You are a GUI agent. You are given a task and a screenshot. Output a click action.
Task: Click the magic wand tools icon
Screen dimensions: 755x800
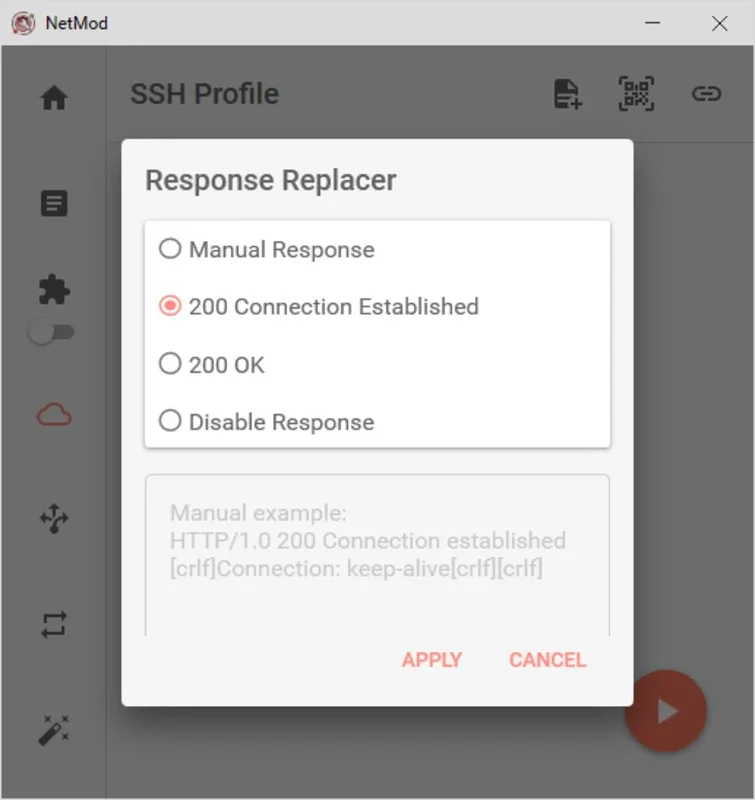pyautogui.click(x=54, y=731)
